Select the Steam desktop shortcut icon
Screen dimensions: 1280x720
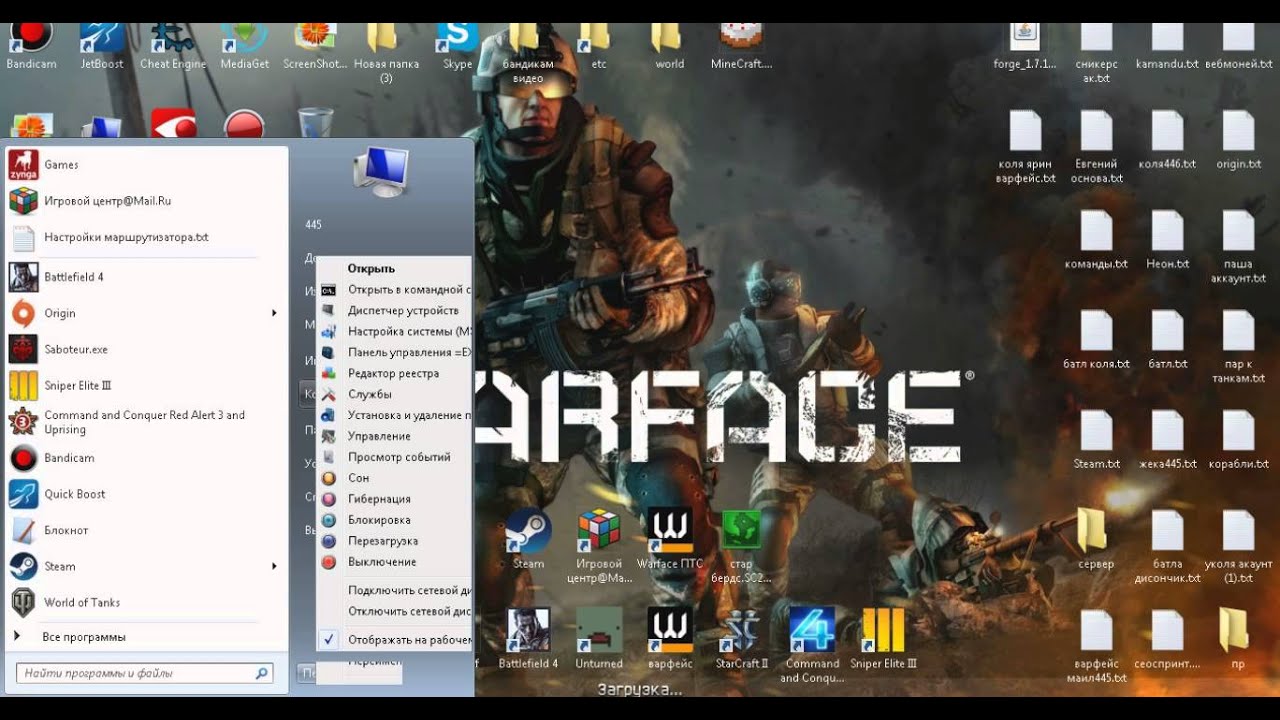(528, 539)
